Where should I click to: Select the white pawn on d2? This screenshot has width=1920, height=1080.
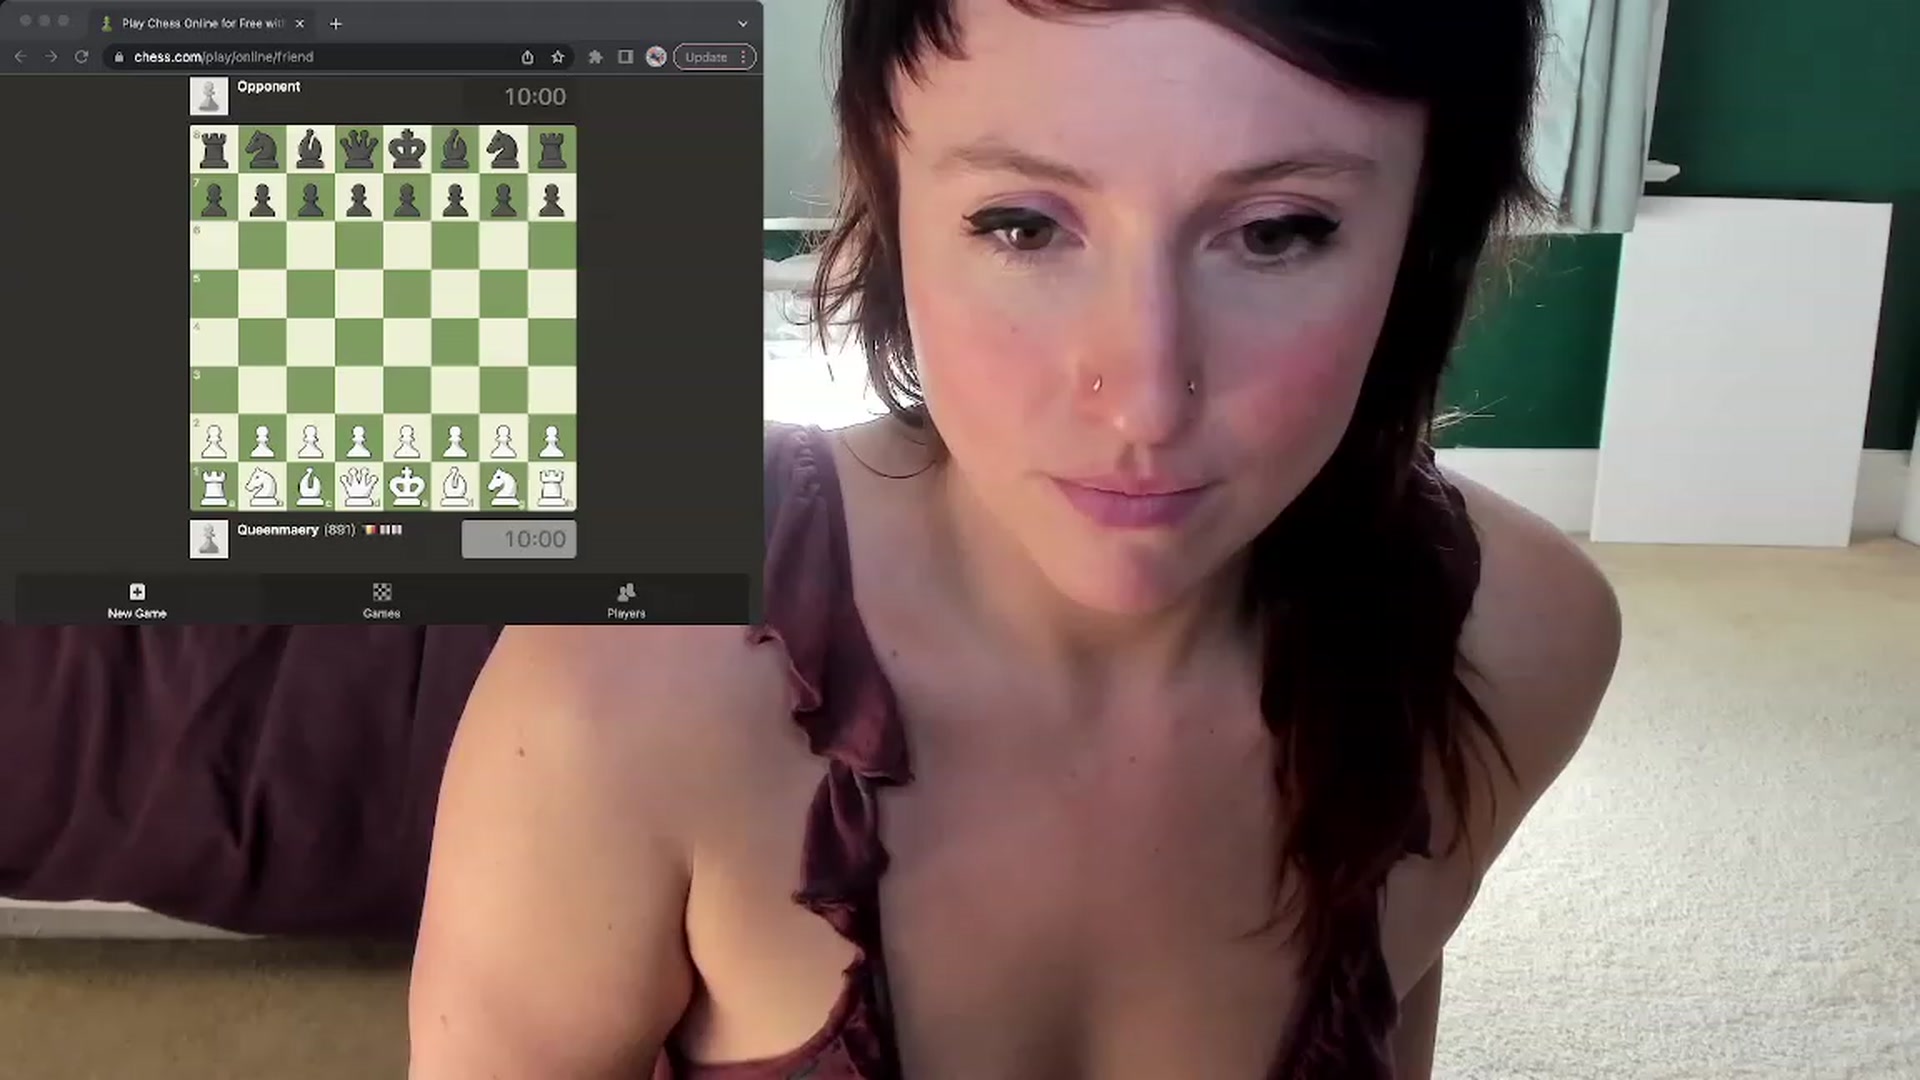point(358,439)
